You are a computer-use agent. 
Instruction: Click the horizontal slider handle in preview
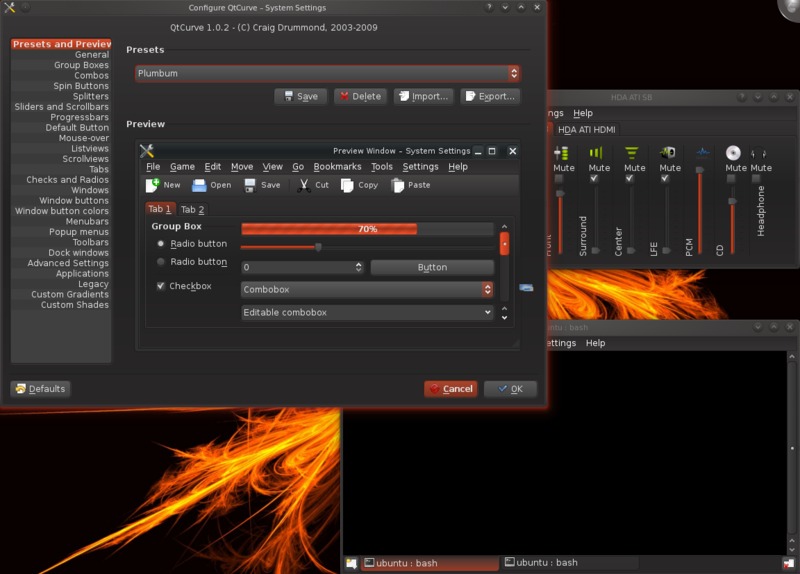[x=318, y=247]
